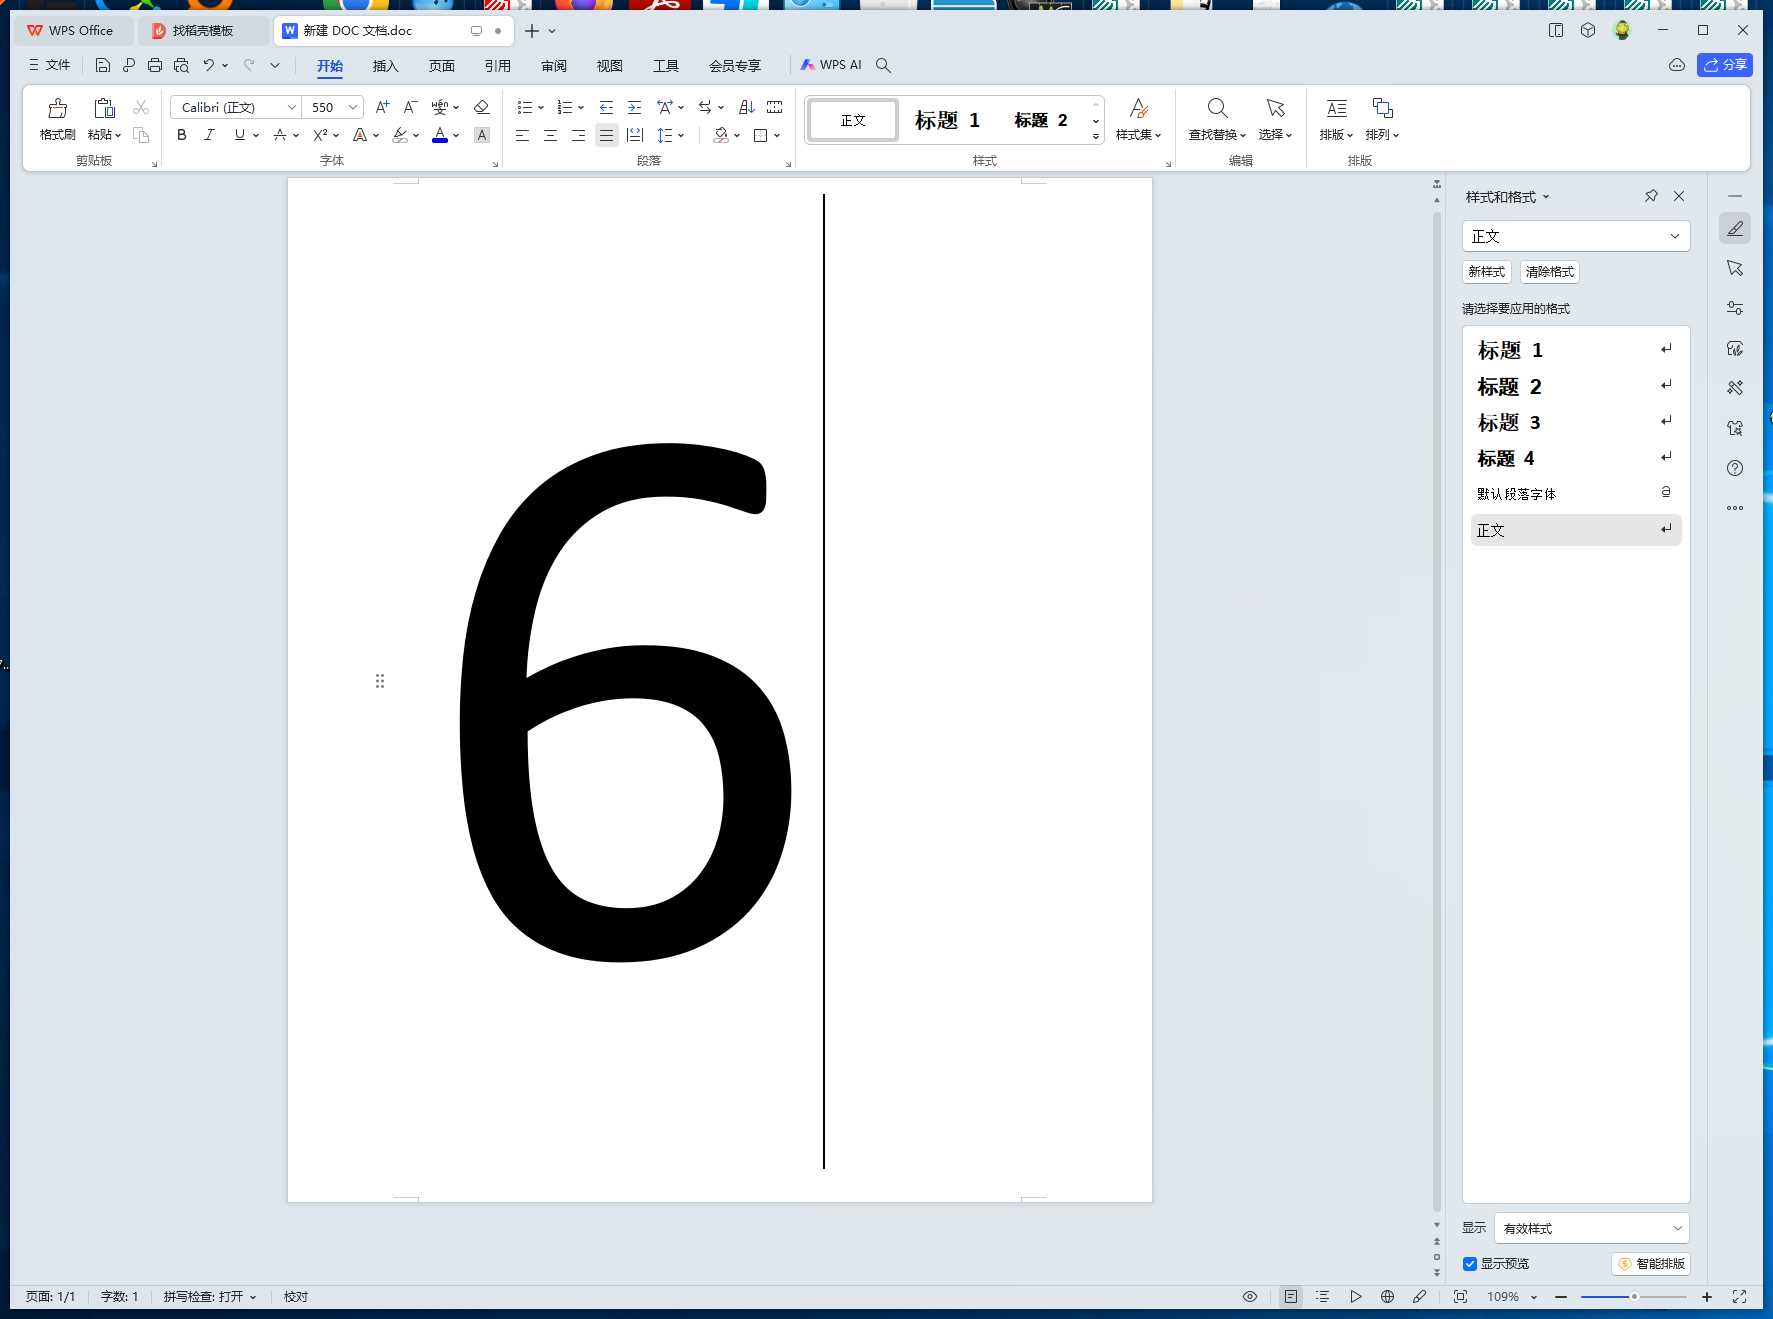Click the pen edit icon in sidebar

[1735, 228]
